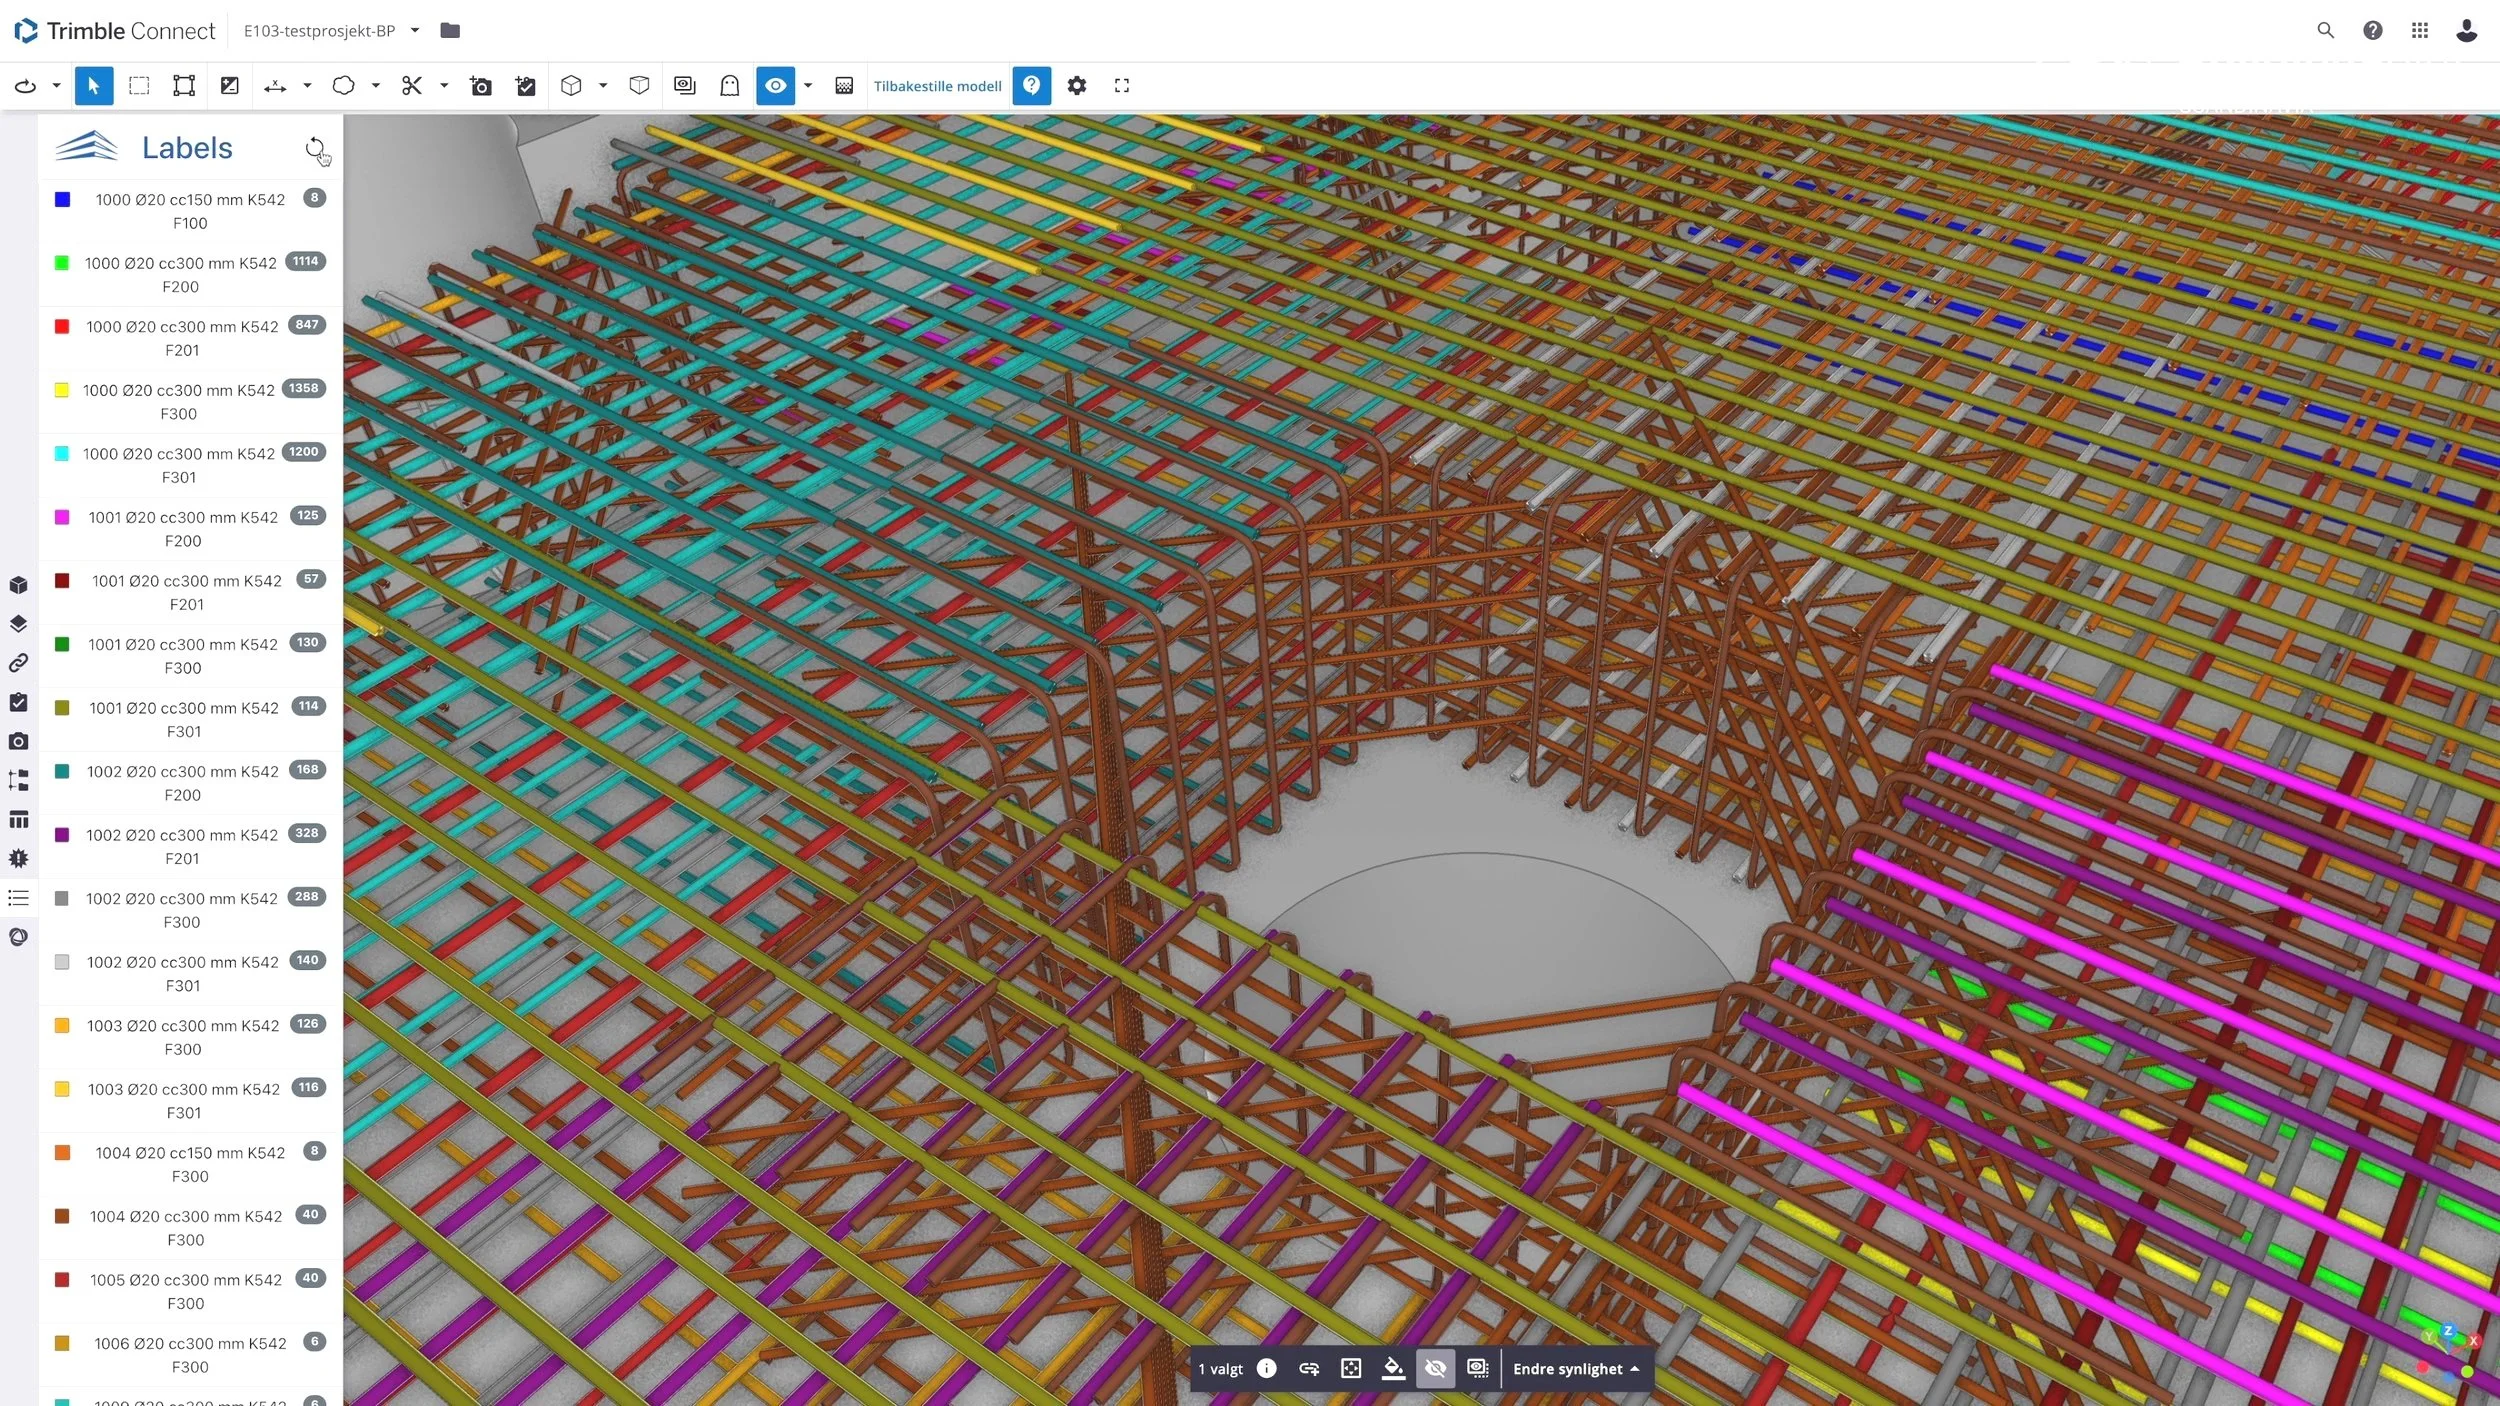Viewport: 2500px width, 1406px height.
Task: Click the add camera view icon
Action: [x=481, y=86]
